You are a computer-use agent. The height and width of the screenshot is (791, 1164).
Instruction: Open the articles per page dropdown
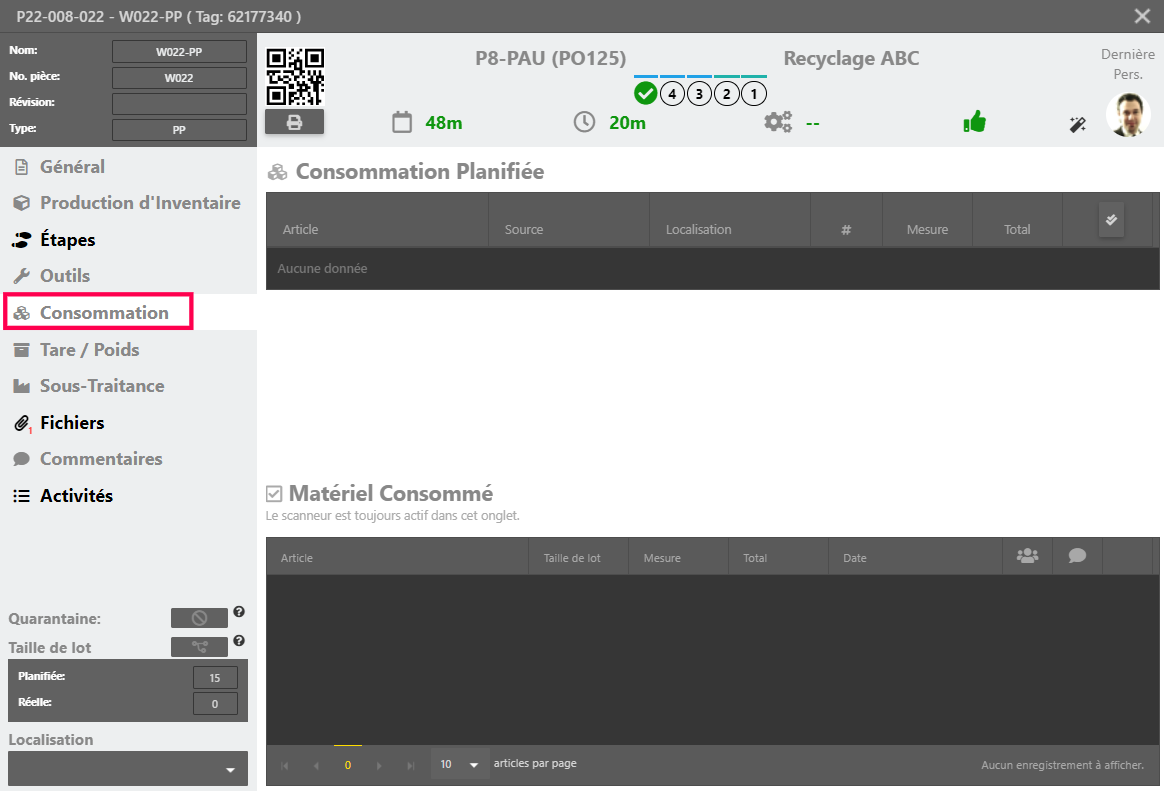(x=460, y=764)
